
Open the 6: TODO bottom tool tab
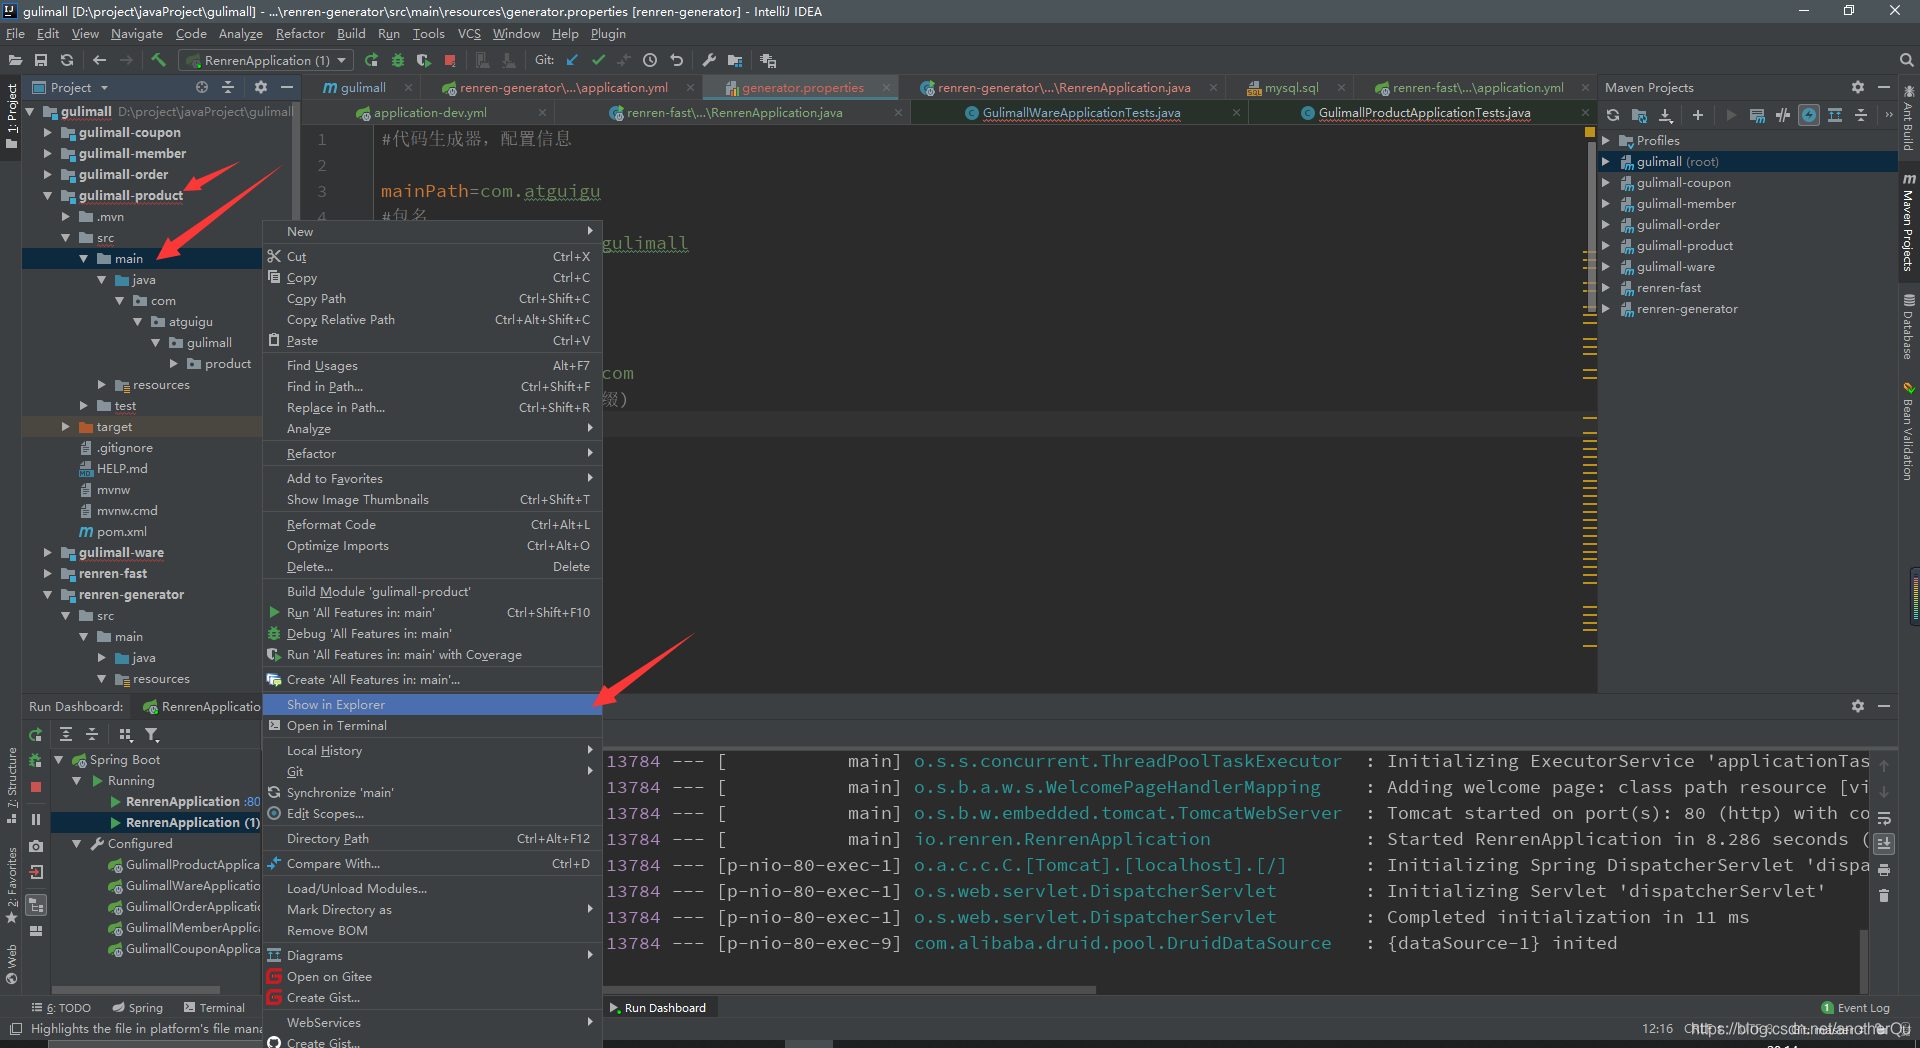(62, 1007)
